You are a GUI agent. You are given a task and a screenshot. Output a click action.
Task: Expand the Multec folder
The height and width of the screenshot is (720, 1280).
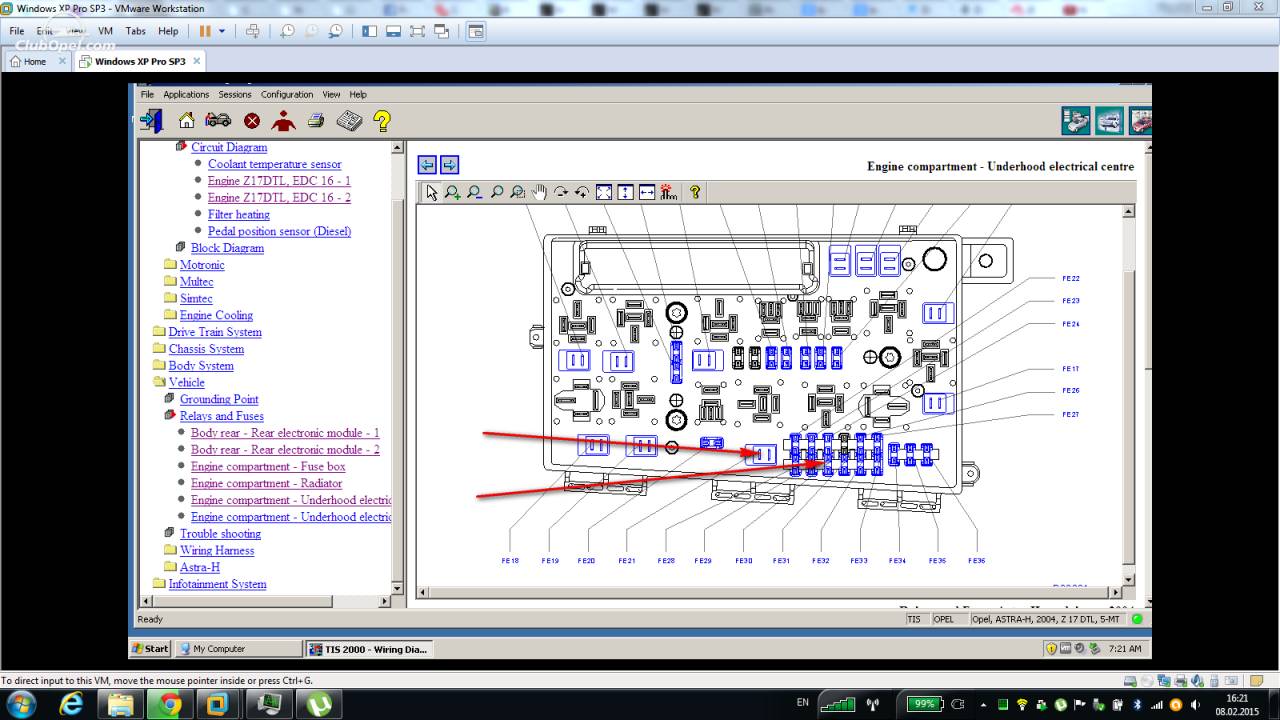coord(196,282)
